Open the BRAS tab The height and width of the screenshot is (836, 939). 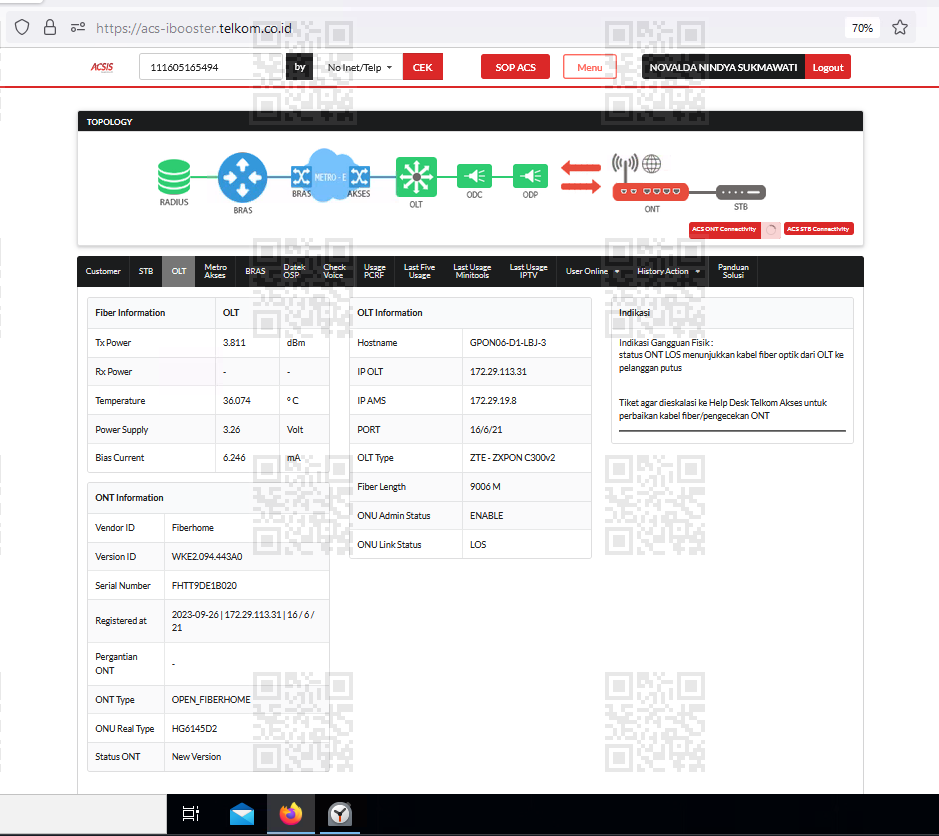tap(255, 271)
